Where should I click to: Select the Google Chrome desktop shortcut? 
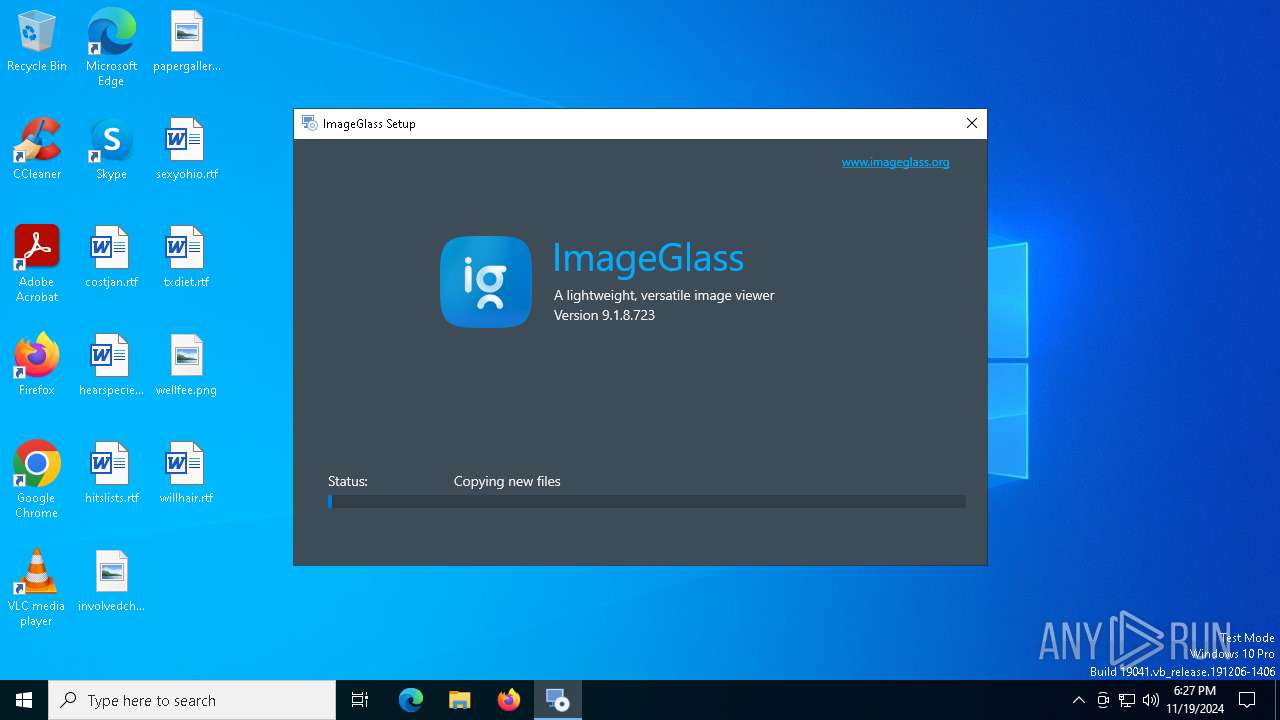pos(37,480)
